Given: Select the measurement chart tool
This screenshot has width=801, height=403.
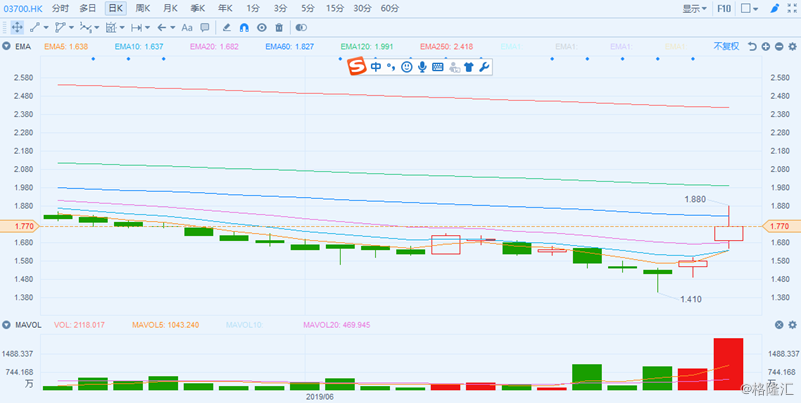Looking at the screenshot, I should point(111,27).
